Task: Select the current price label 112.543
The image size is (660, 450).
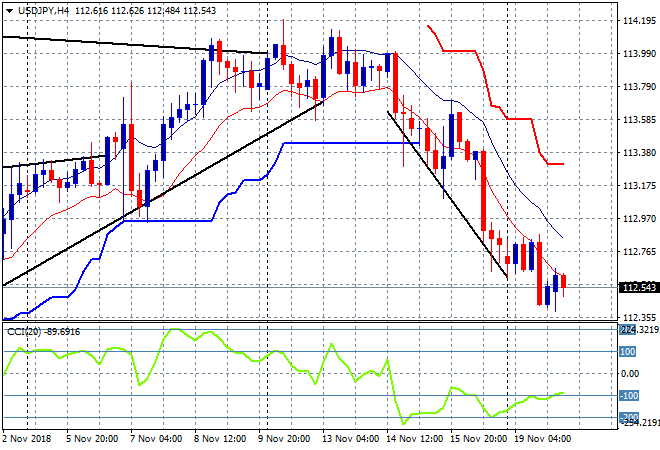Action: (x=639, y=288)
